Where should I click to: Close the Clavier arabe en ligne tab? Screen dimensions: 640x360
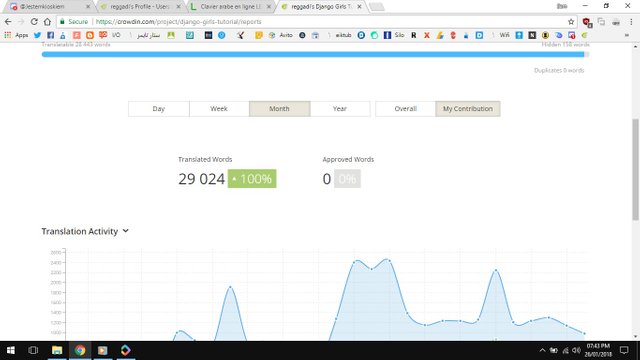[269, 7]
